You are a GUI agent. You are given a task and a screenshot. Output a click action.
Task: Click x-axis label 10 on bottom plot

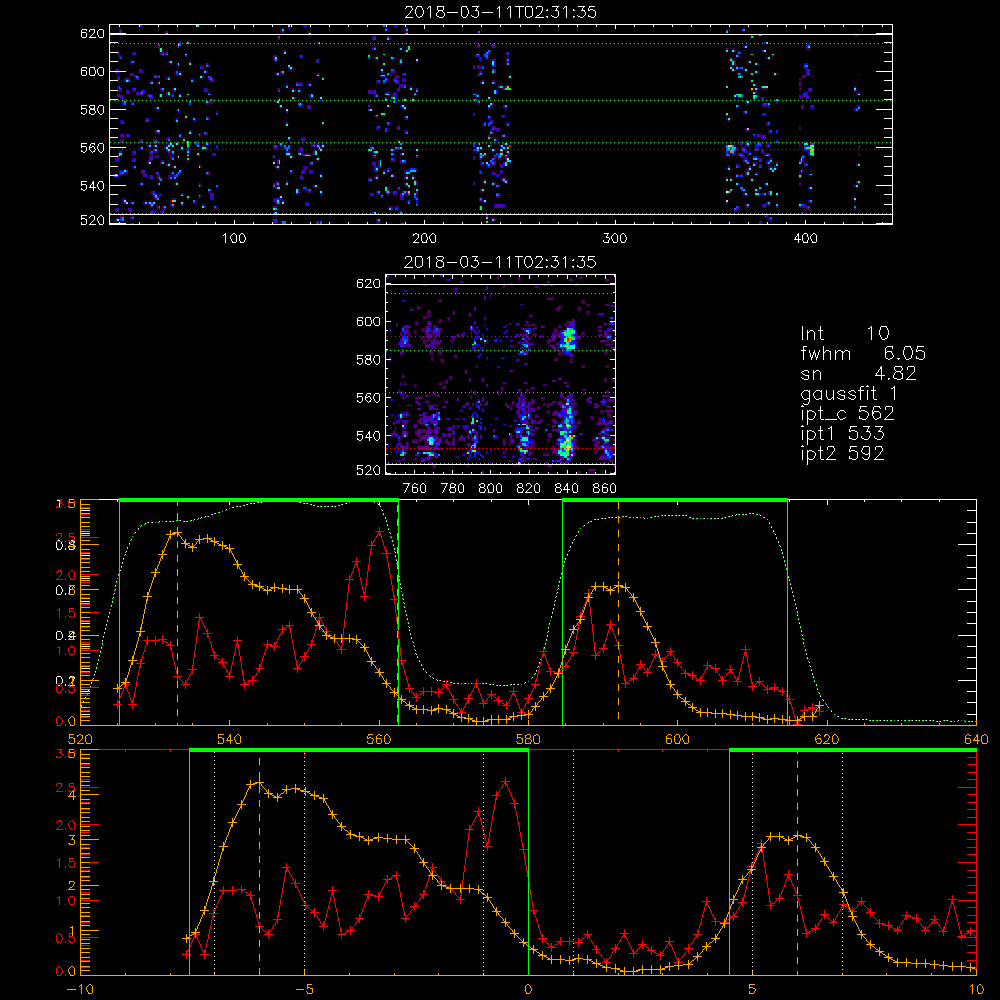point(976,990)
